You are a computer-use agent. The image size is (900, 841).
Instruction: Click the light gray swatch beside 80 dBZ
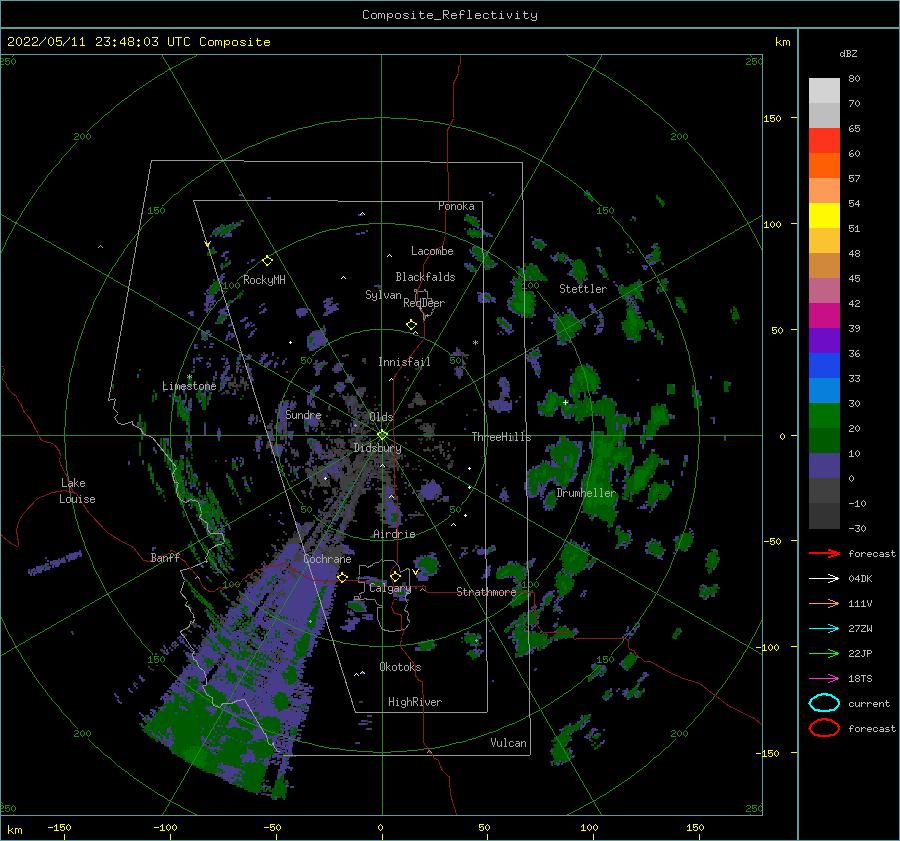pyautogui.click(x=824, y=91)
